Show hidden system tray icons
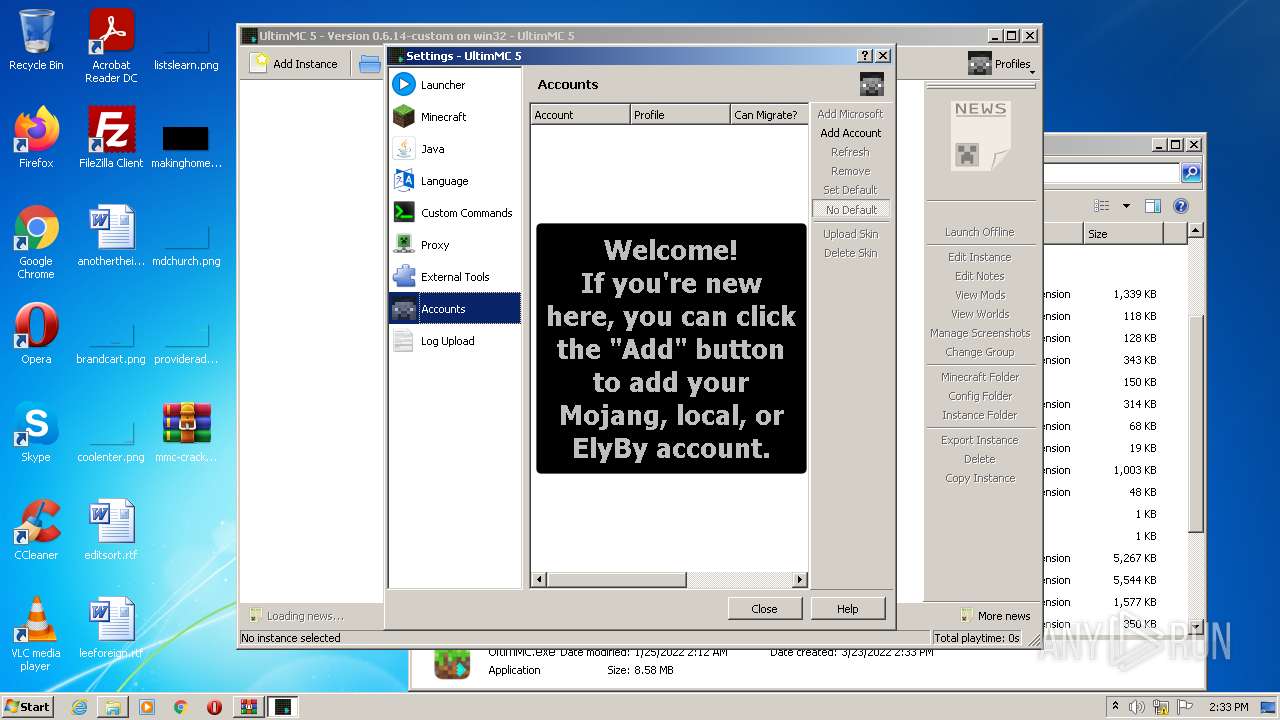 (1115, 707)
